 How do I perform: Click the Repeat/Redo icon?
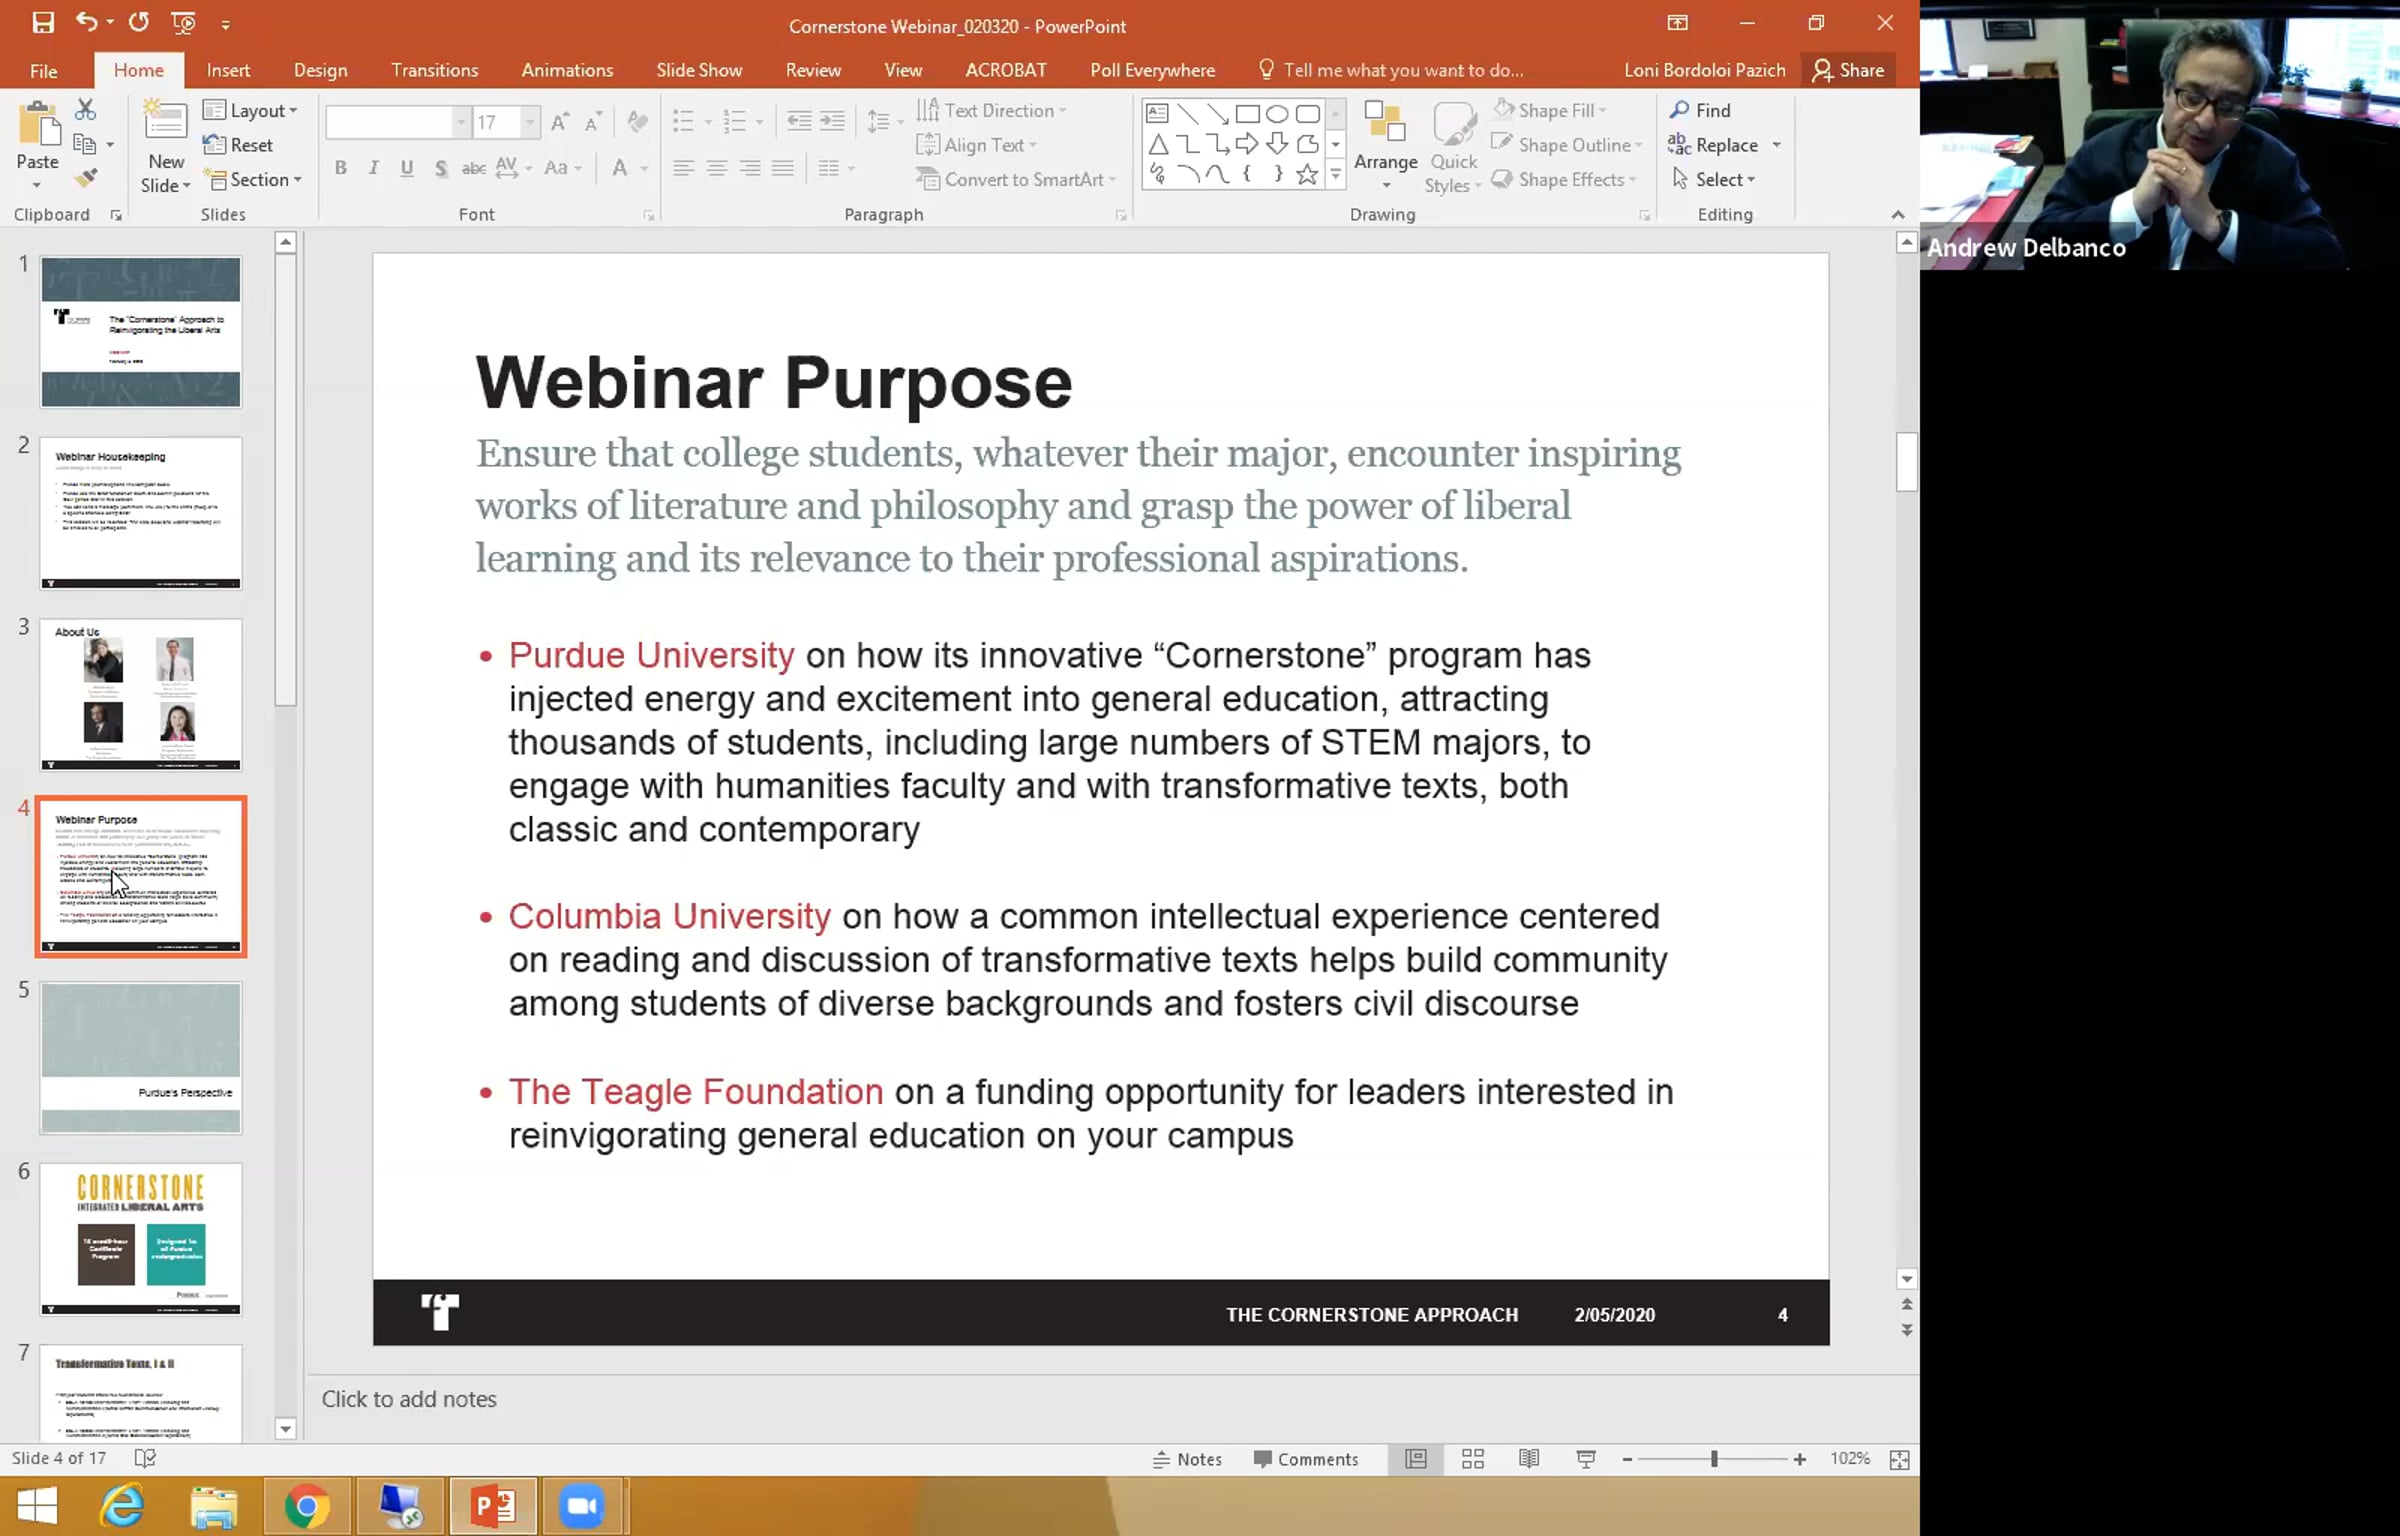(x=138, y=23)
